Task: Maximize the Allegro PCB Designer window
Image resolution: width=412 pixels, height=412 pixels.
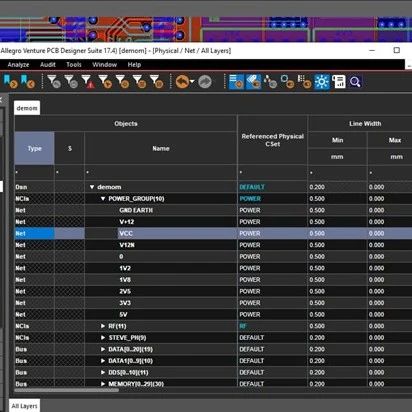Action: click(x=396, y=50)
